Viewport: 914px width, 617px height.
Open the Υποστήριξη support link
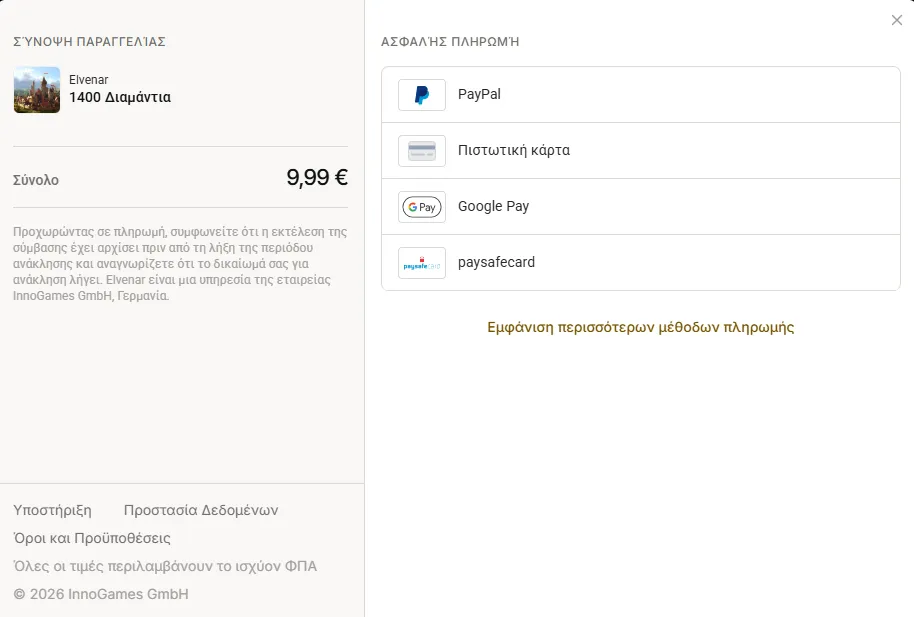[x=52, y=510]
